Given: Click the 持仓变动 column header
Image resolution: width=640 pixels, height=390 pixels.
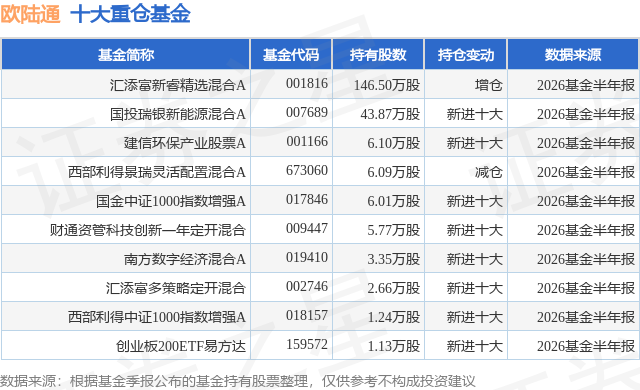Looking at the screenshot, I should click(466, 54).
